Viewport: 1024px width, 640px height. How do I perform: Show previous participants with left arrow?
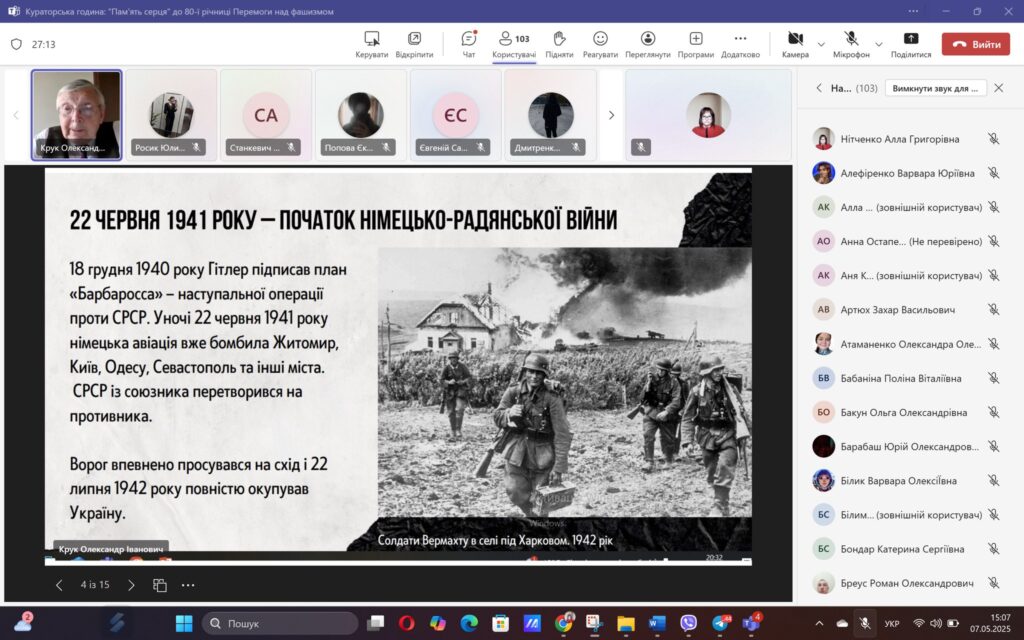tap(16, 115)
